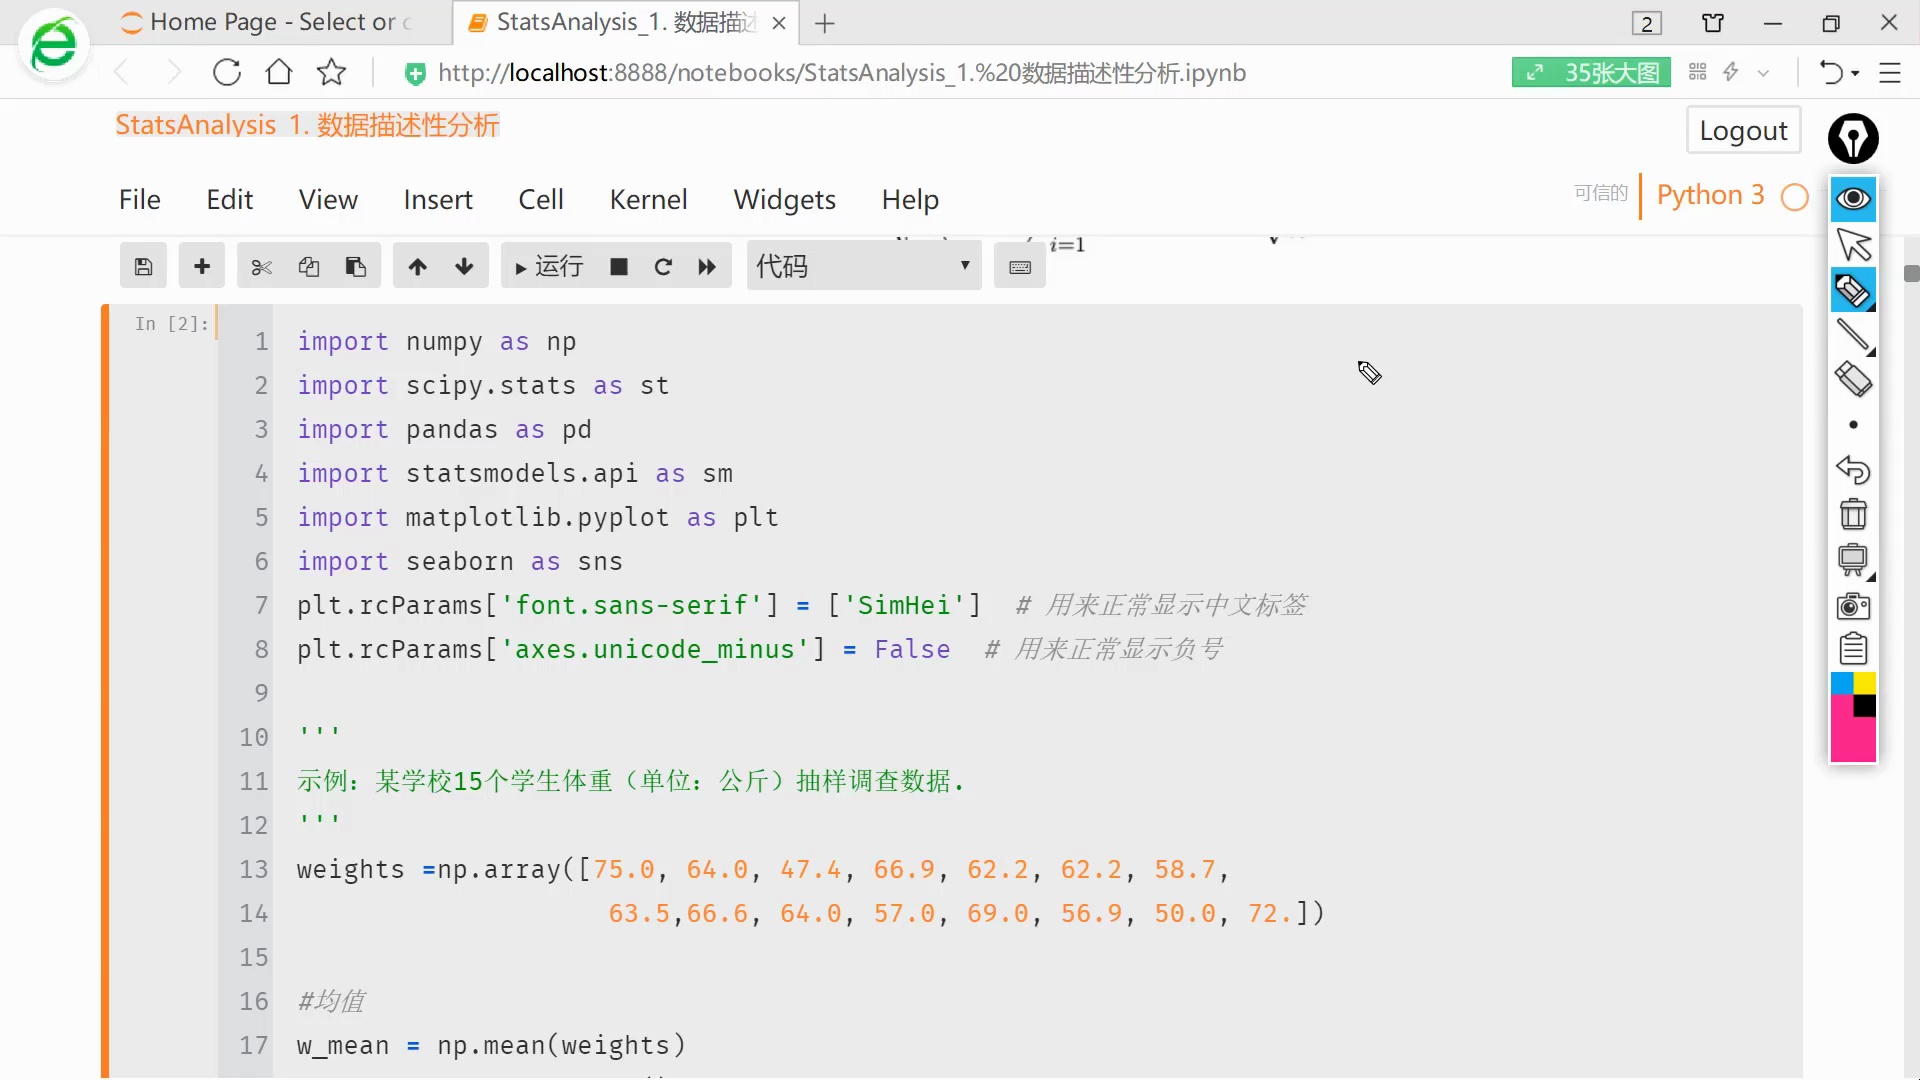
Task: Clear annotations with the trash can
Action: coord(1853,514)
